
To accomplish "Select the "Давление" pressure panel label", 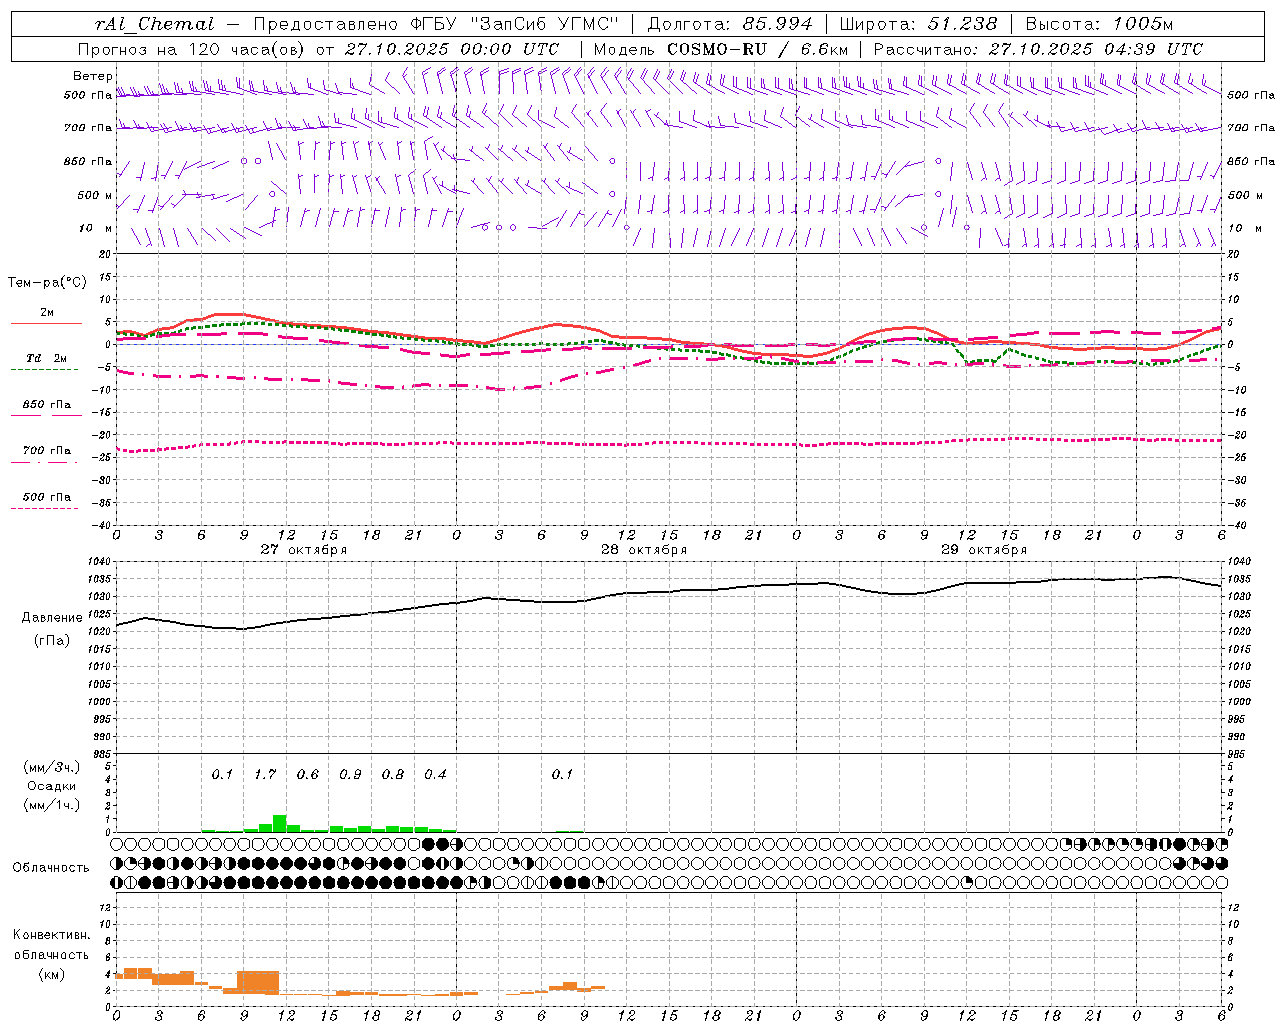I will (x=52, y=618).
